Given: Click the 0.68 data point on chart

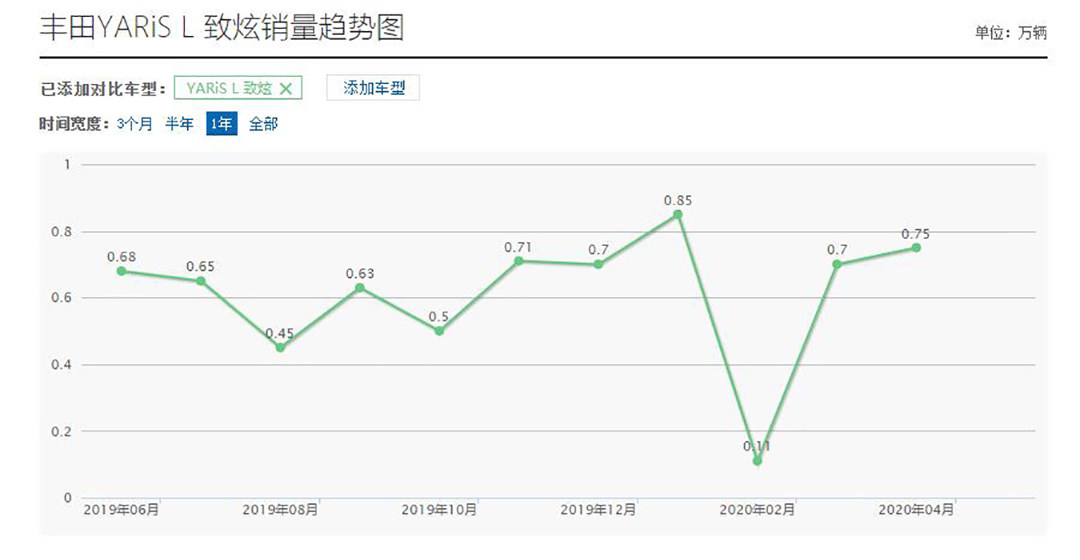Looking at the screenshot, I should (121, 271).
